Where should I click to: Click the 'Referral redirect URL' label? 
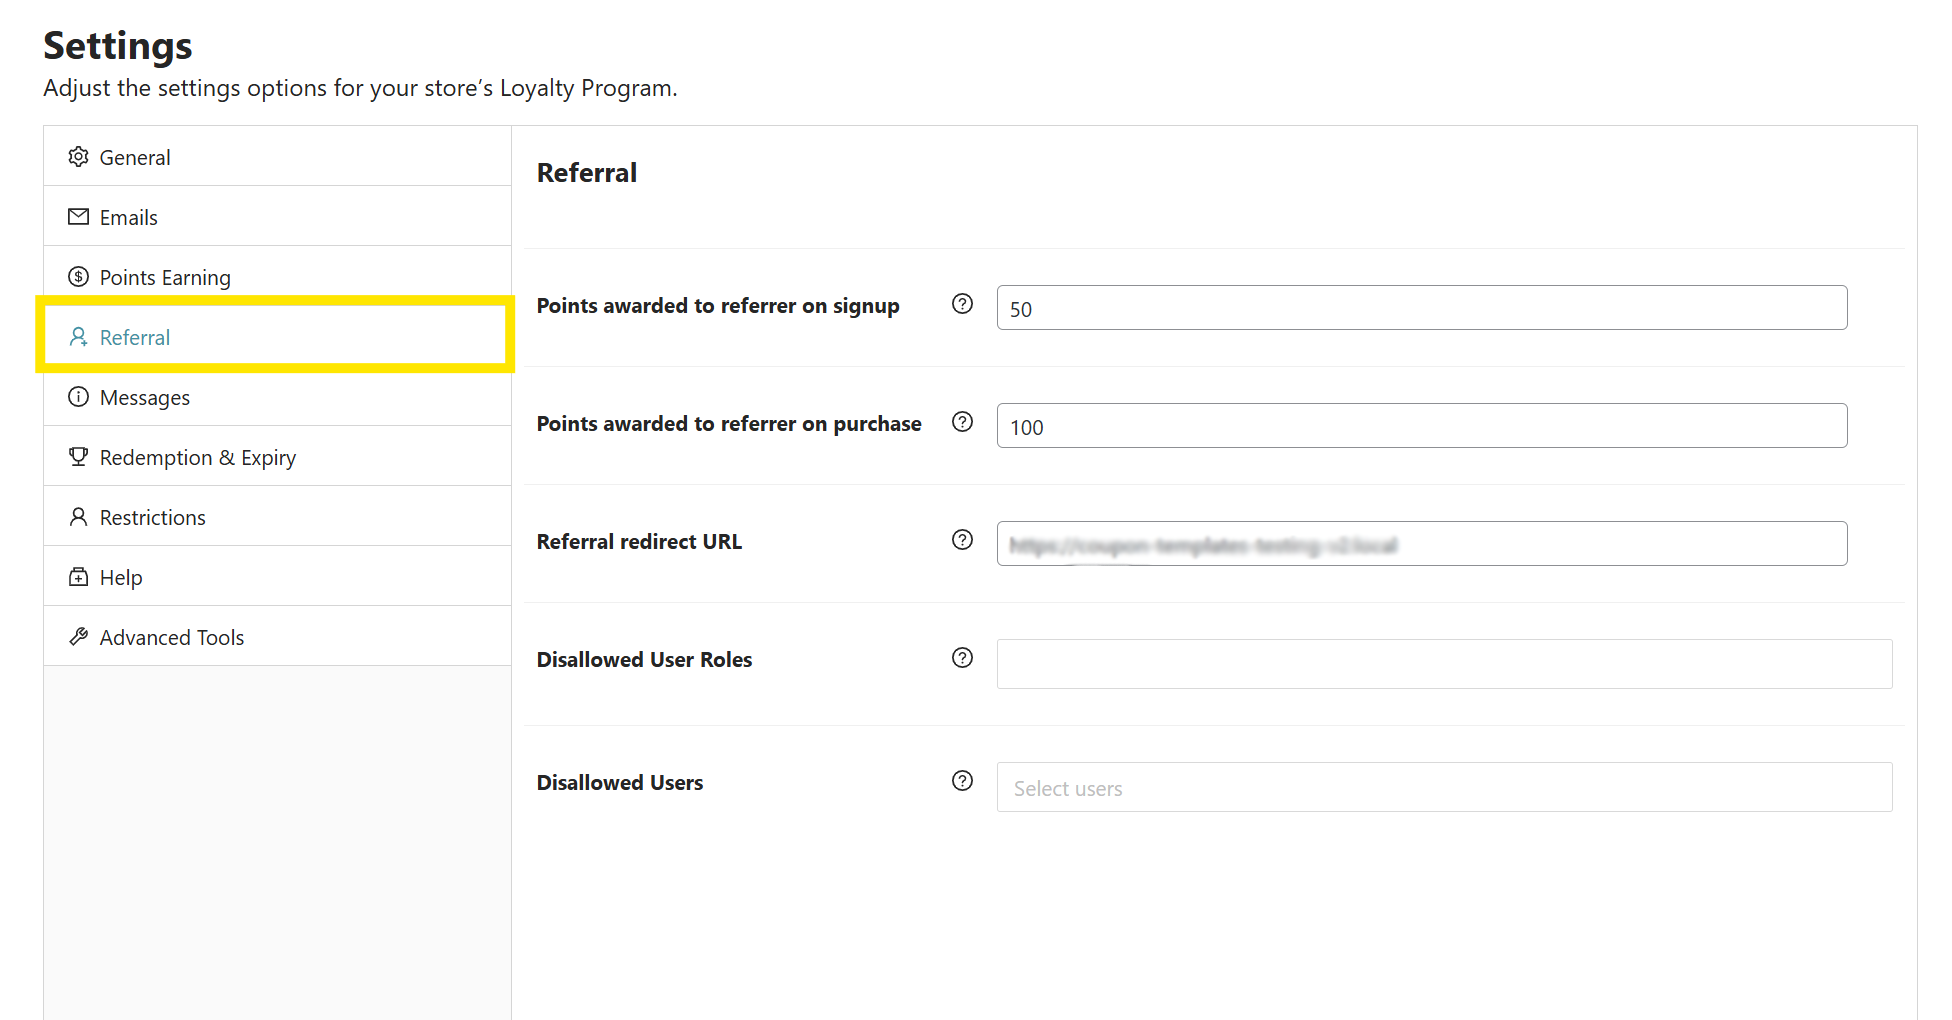(639, 542)
